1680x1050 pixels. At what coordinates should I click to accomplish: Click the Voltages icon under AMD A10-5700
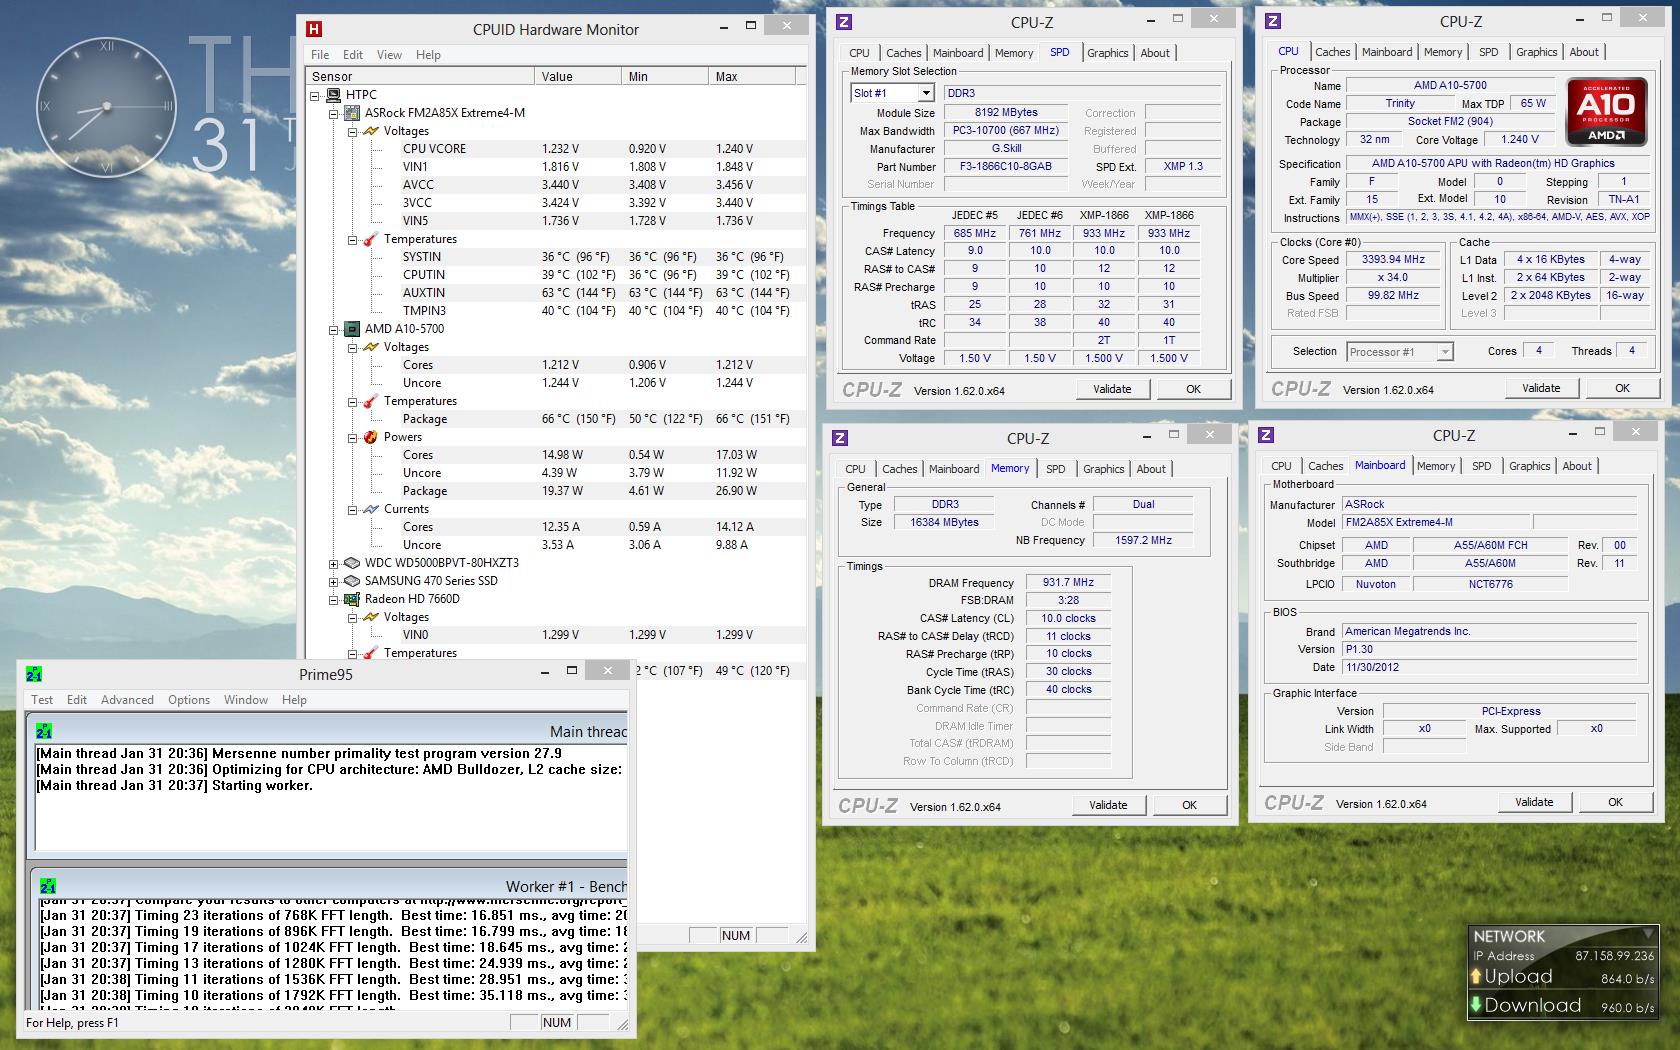click(x=371, y=347)
